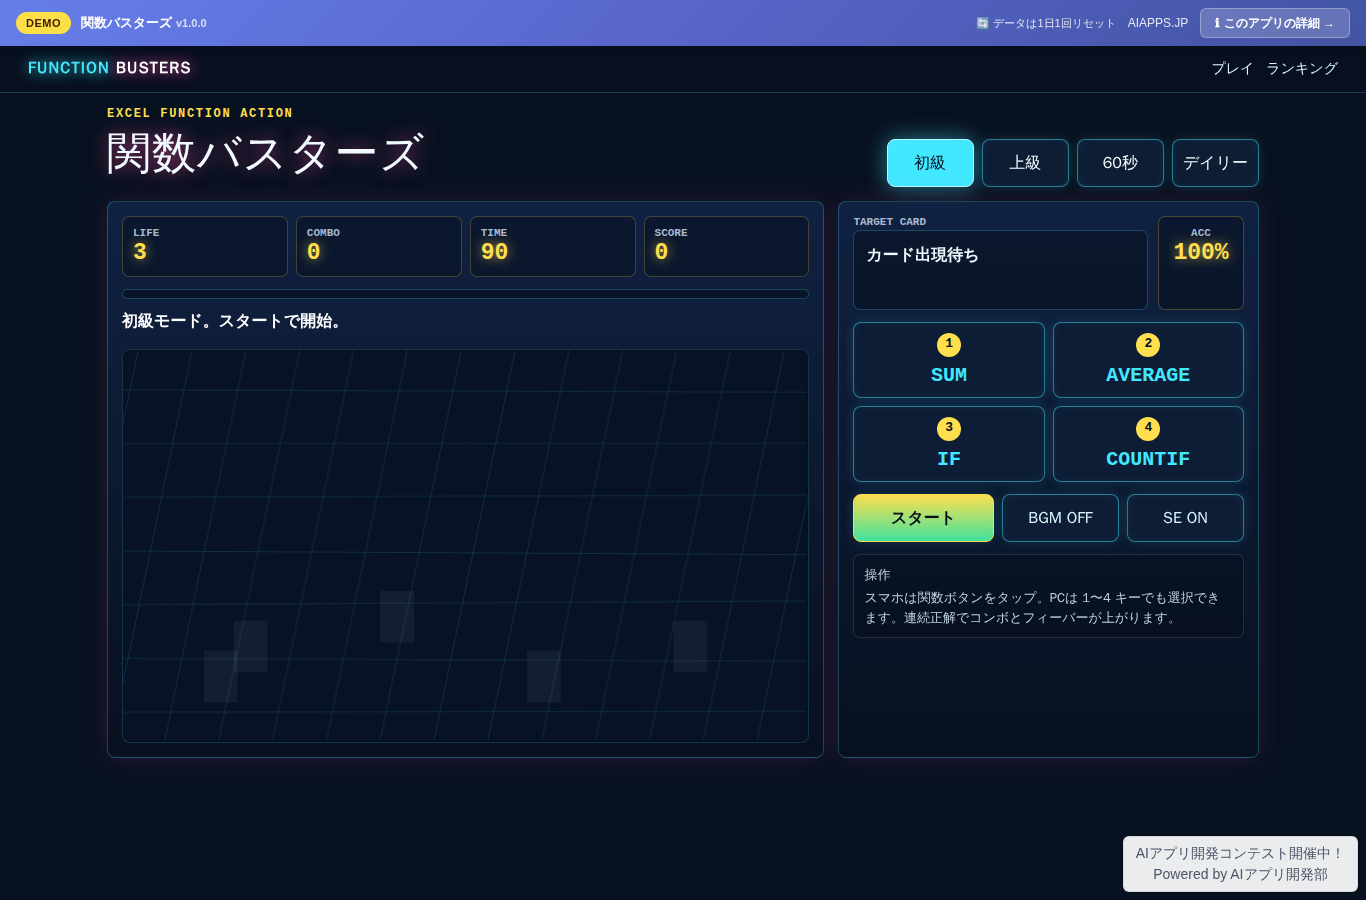
Task: Open このアプリの詳細 info button
Action: (1275, 23)
